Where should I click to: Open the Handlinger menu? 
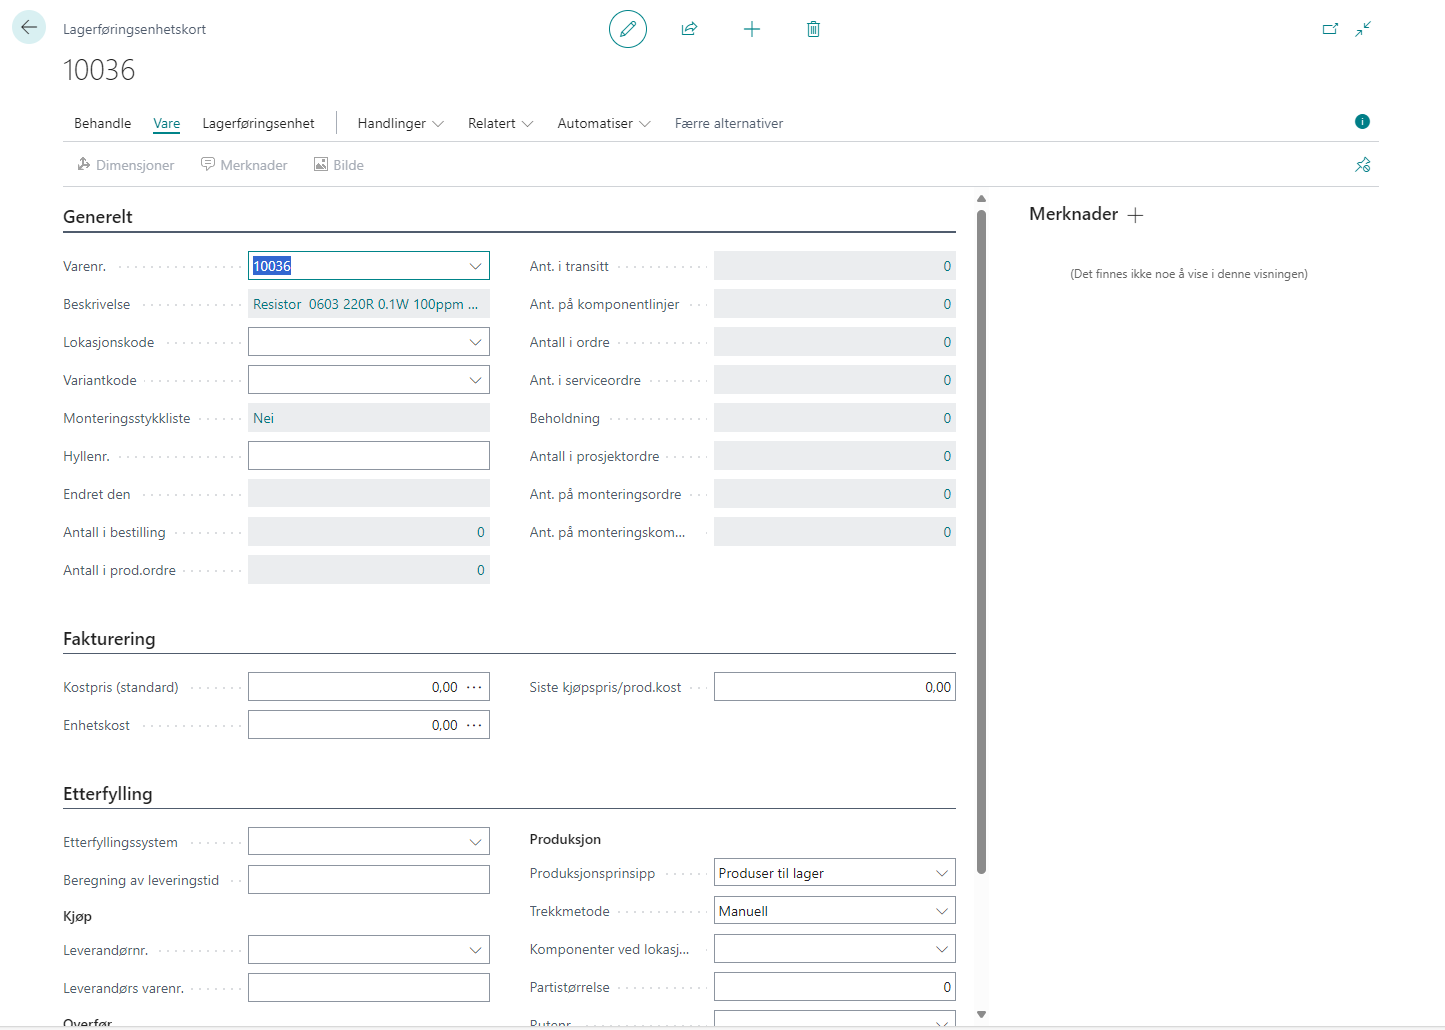point(400,123)
